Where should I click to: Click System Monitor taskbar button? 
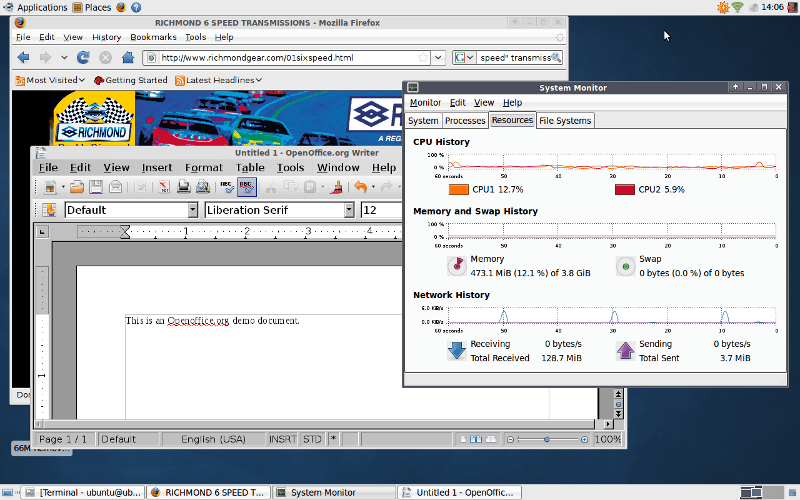[x=334, y=492]
